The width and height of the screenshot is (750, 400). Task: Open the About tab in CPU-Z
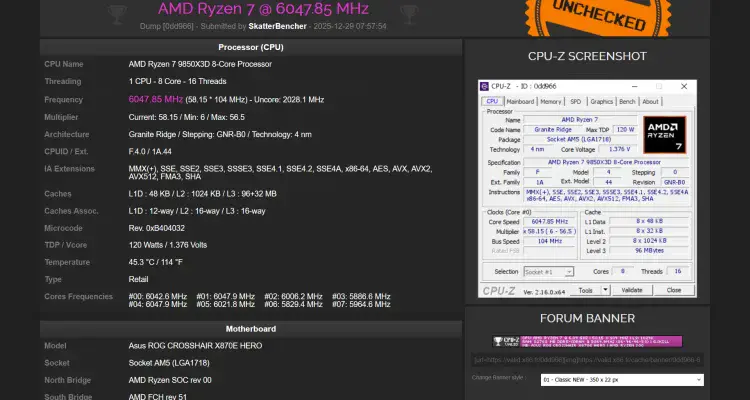point(651,101)
